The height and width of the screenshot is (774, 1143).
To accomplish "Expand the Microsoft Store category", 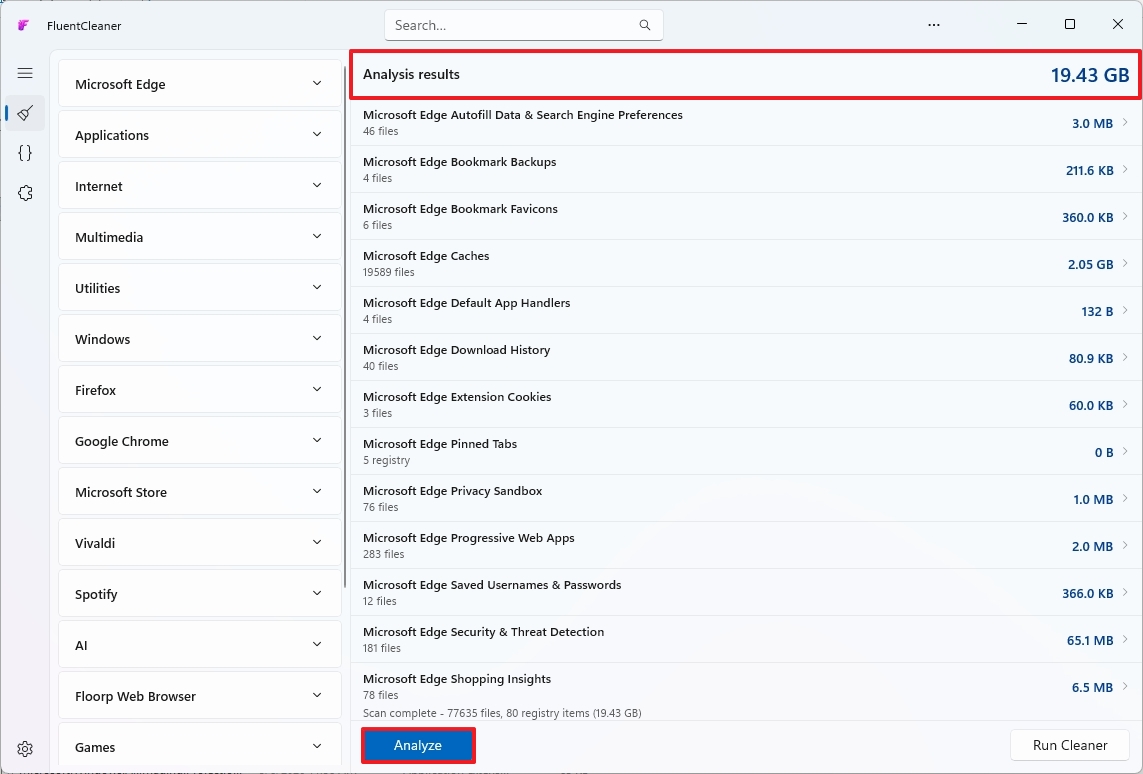I will coord(200,492).
